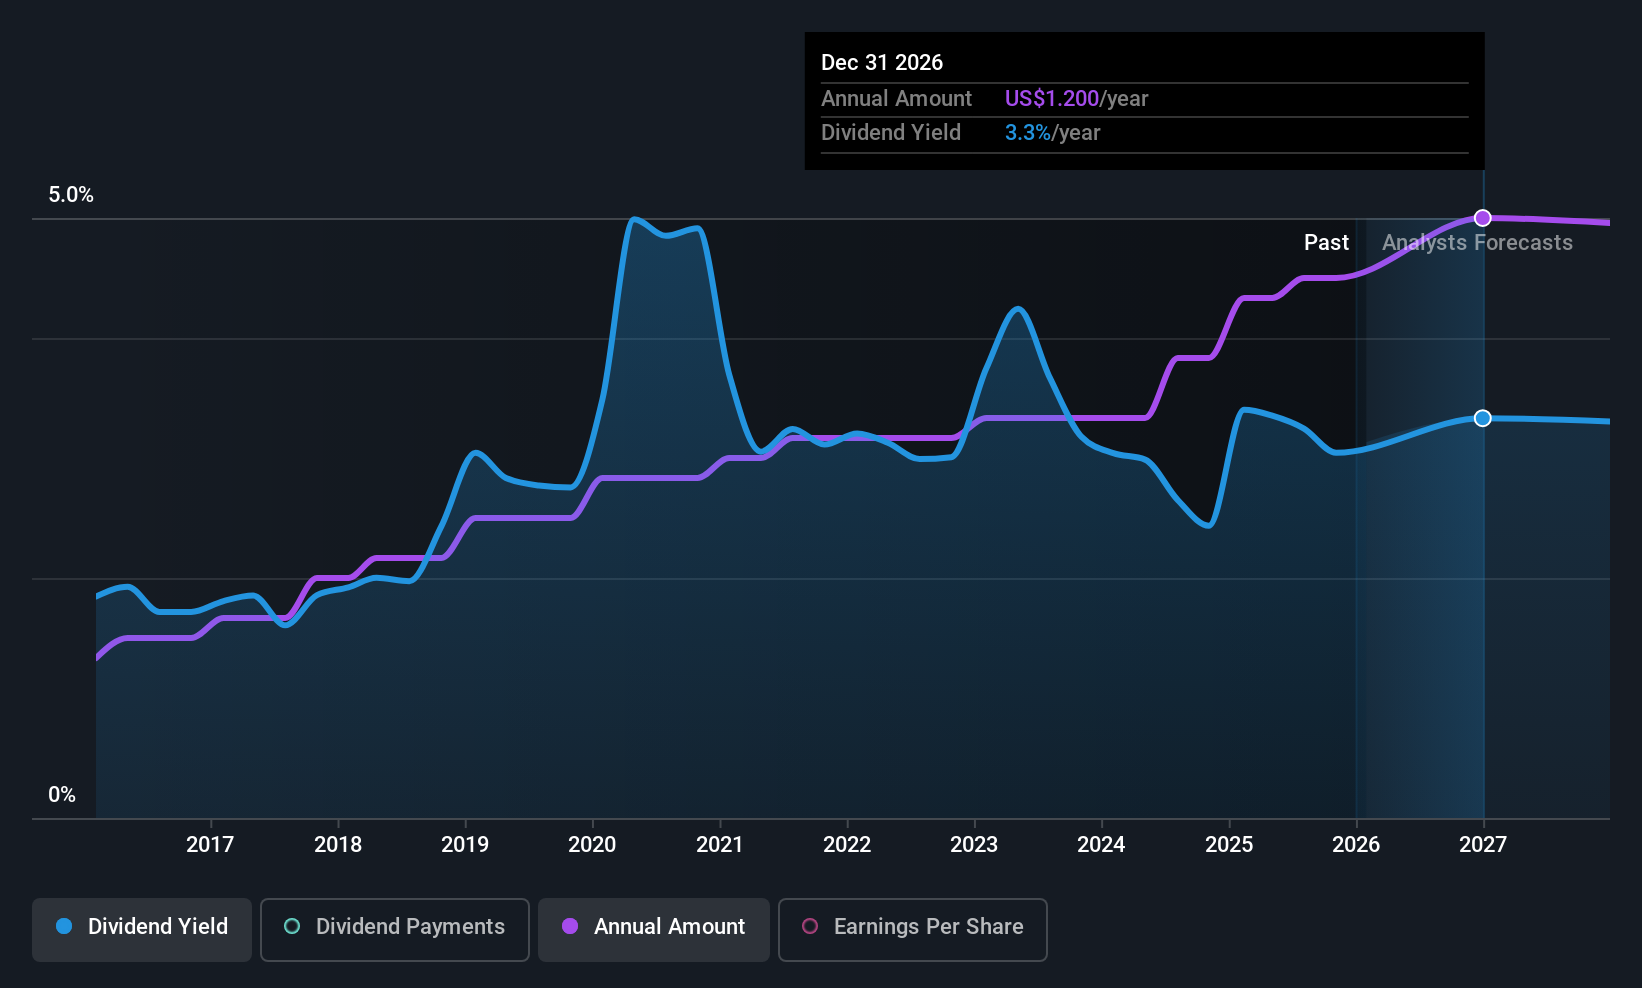Screen dimensions: 1642x988
Task: Click the teal Dividend Payments legend circle
Action: 291,927
